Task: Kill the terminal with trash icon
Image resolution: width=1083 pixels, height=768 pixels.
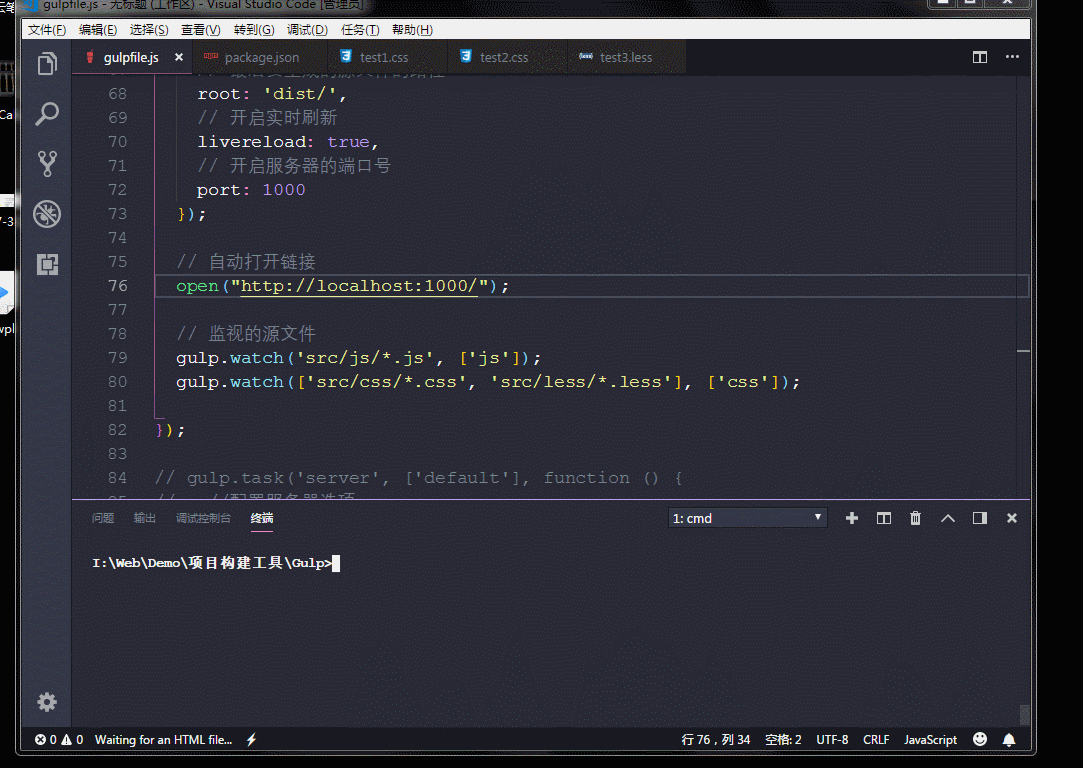Action: tap(915, 518)
